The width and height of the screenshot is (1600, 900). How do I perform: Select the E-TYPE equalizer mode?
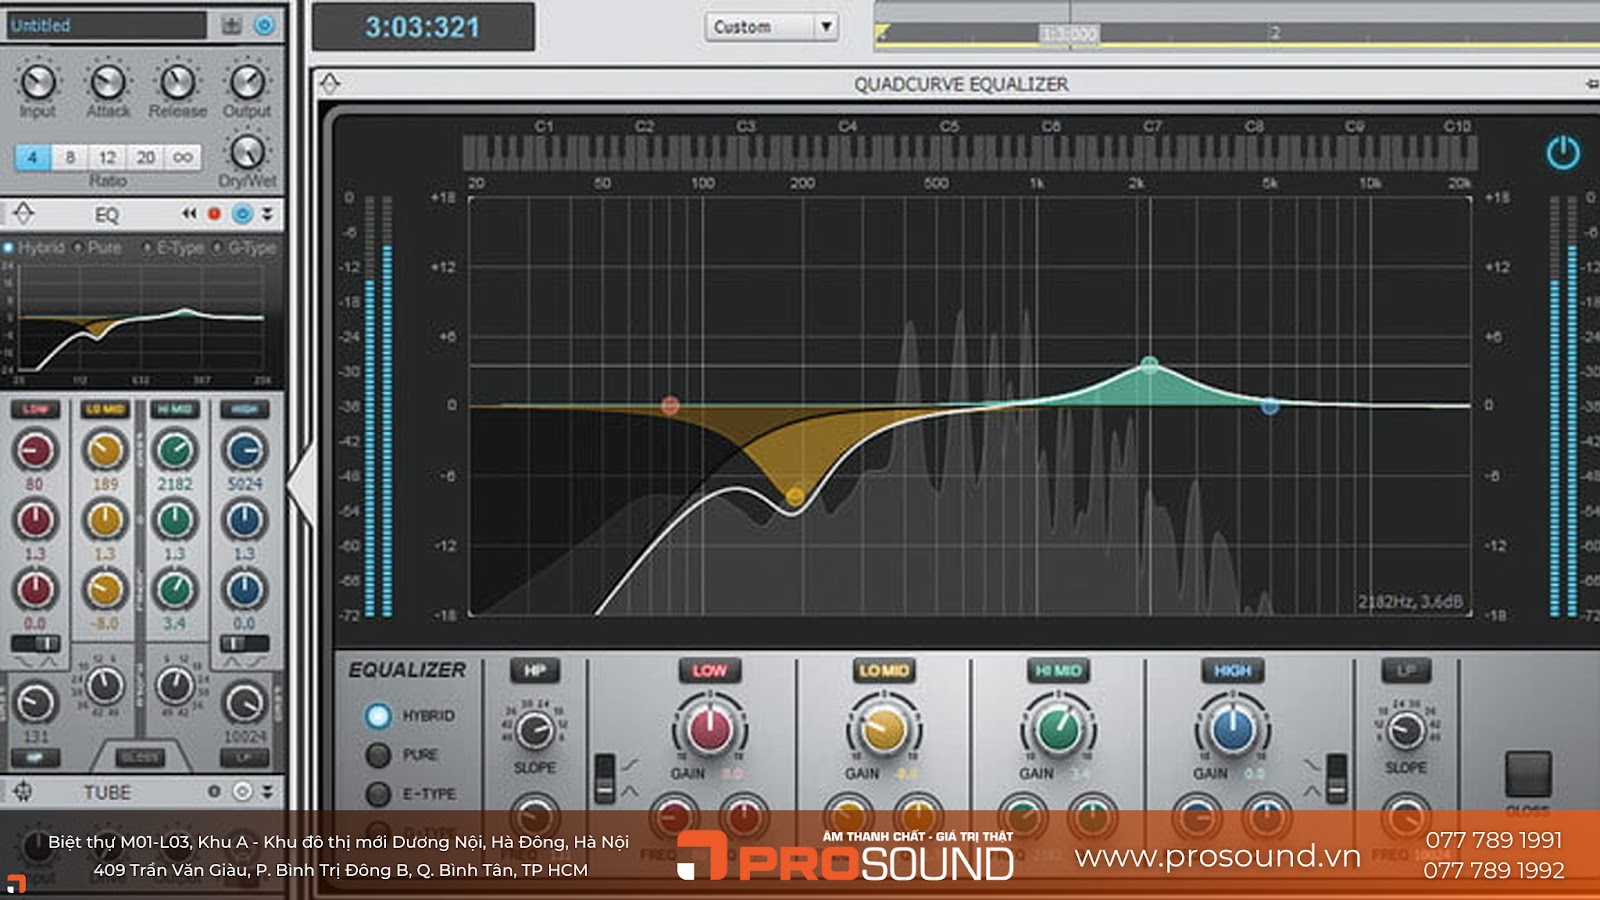pyautogui.click(x=378, y=794)
